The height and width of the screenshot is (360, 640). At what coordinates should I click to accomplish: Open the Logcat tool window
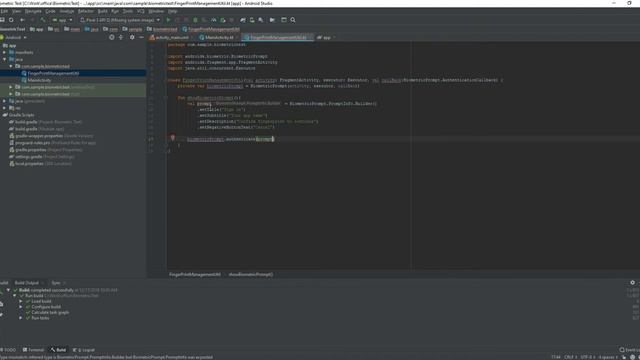click(84, 350)
